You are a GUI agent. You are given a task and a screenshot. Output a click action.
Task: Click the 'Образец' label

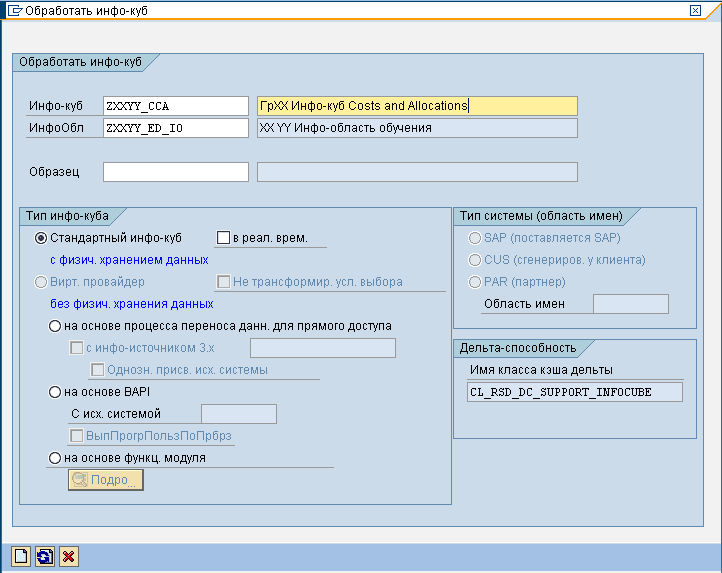[54, 172]
